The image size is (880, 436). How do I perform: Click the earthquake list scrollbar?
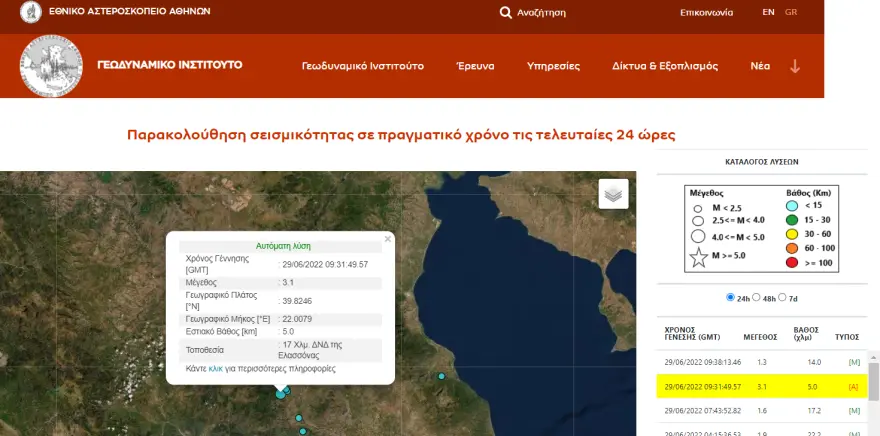coord(873,380)
